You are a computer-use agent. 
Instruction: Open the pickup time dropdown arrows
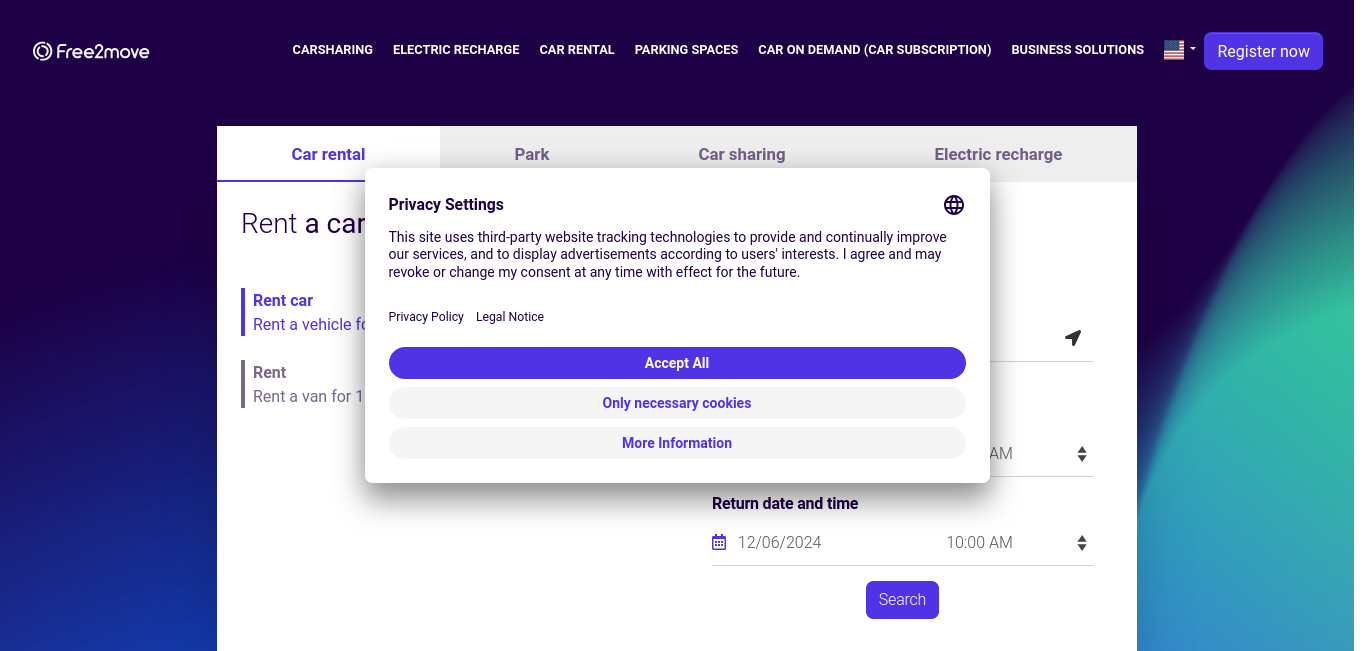(x=1082, y=454)
